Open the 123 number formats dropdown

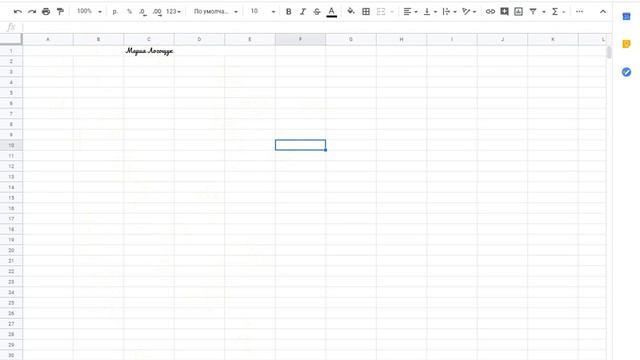(x=173, y=11)
